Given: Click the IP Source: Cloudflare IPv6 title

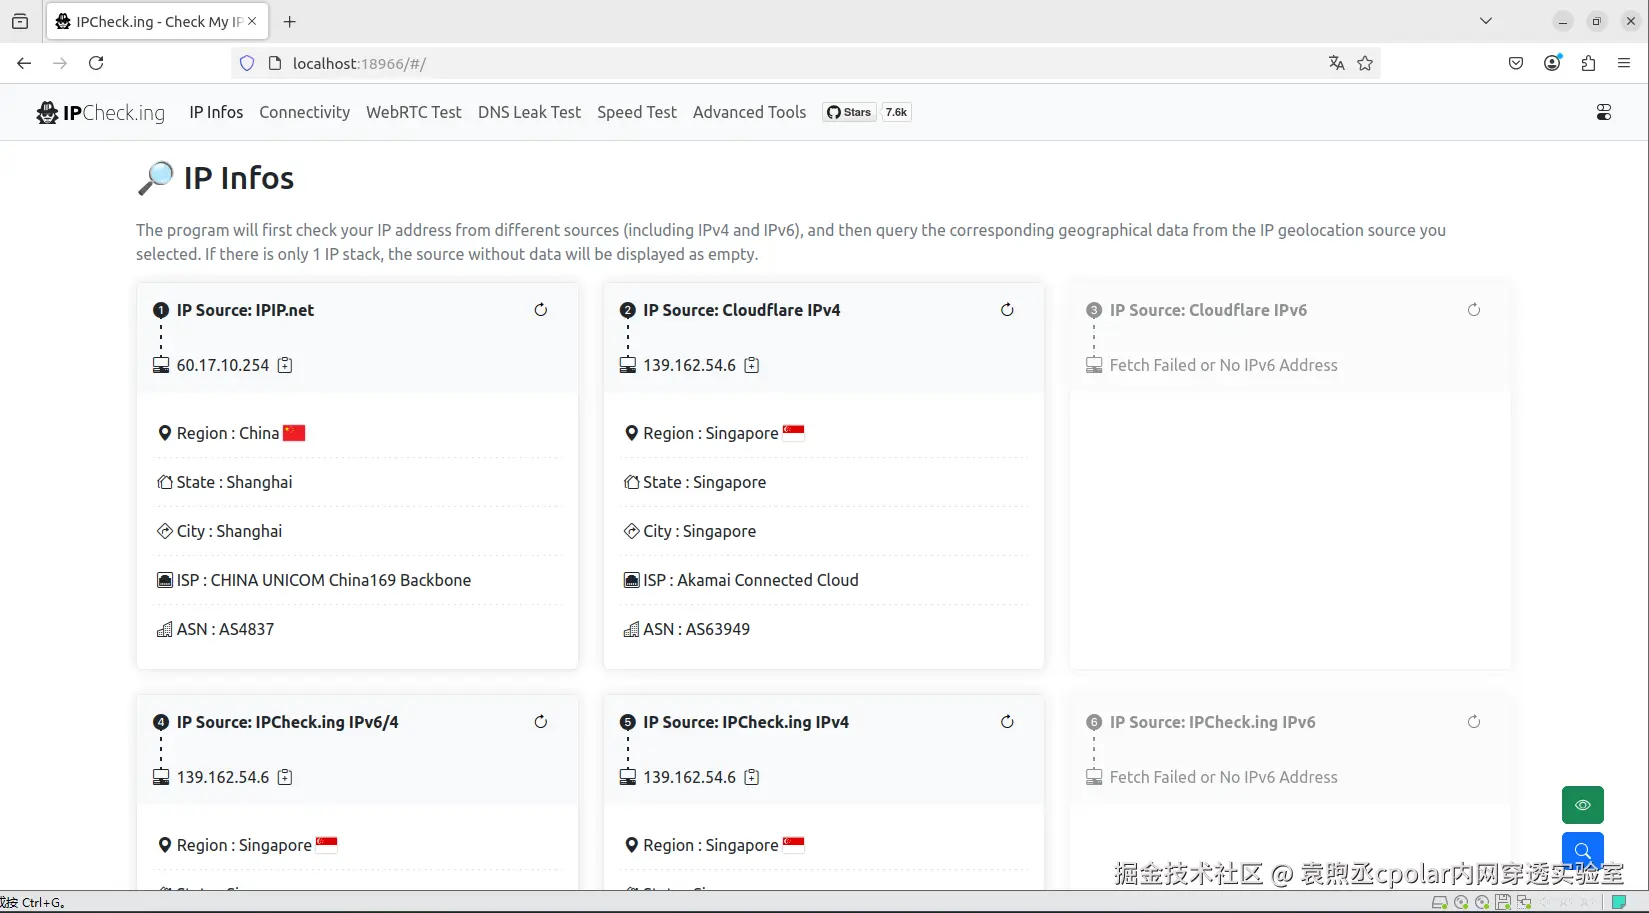Looking at the screenshot, I should (x=1208, y=310).
